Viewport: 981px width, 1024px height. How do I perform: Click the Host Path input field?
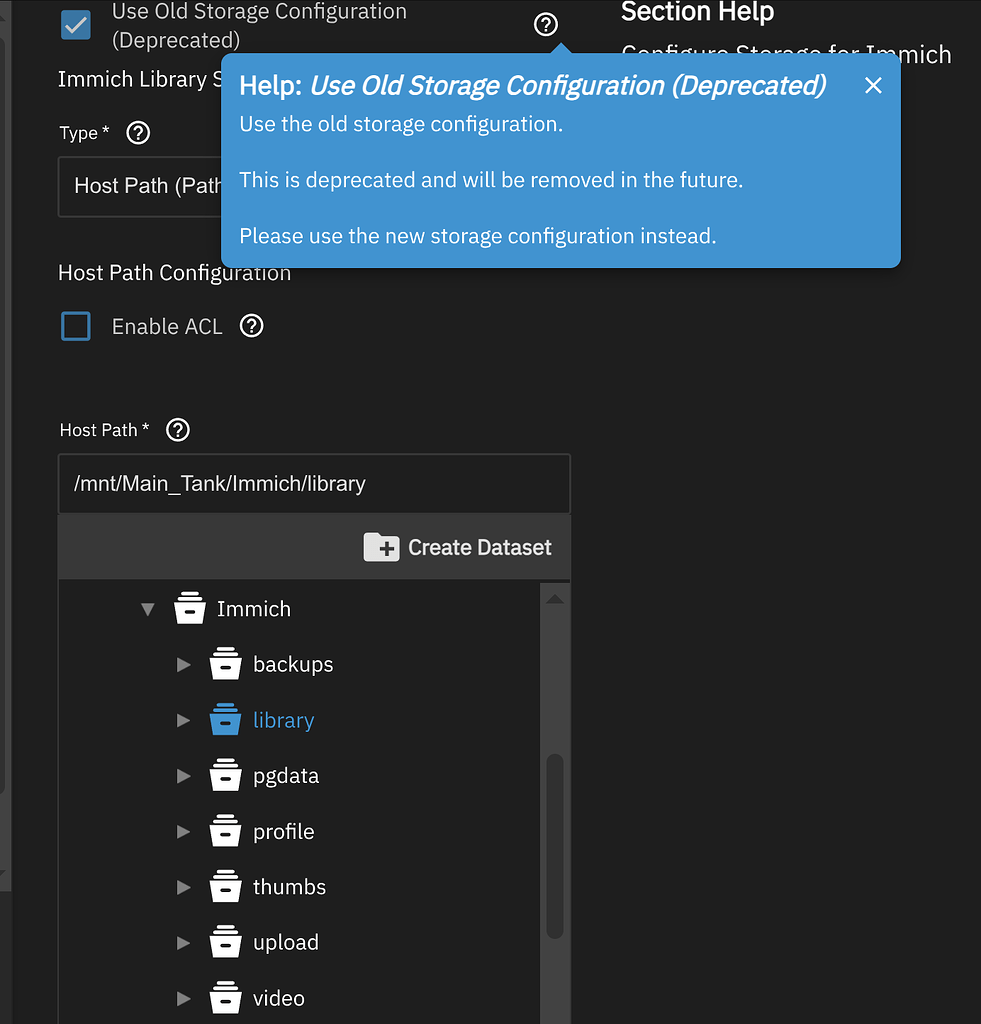(x=314, y=483)
